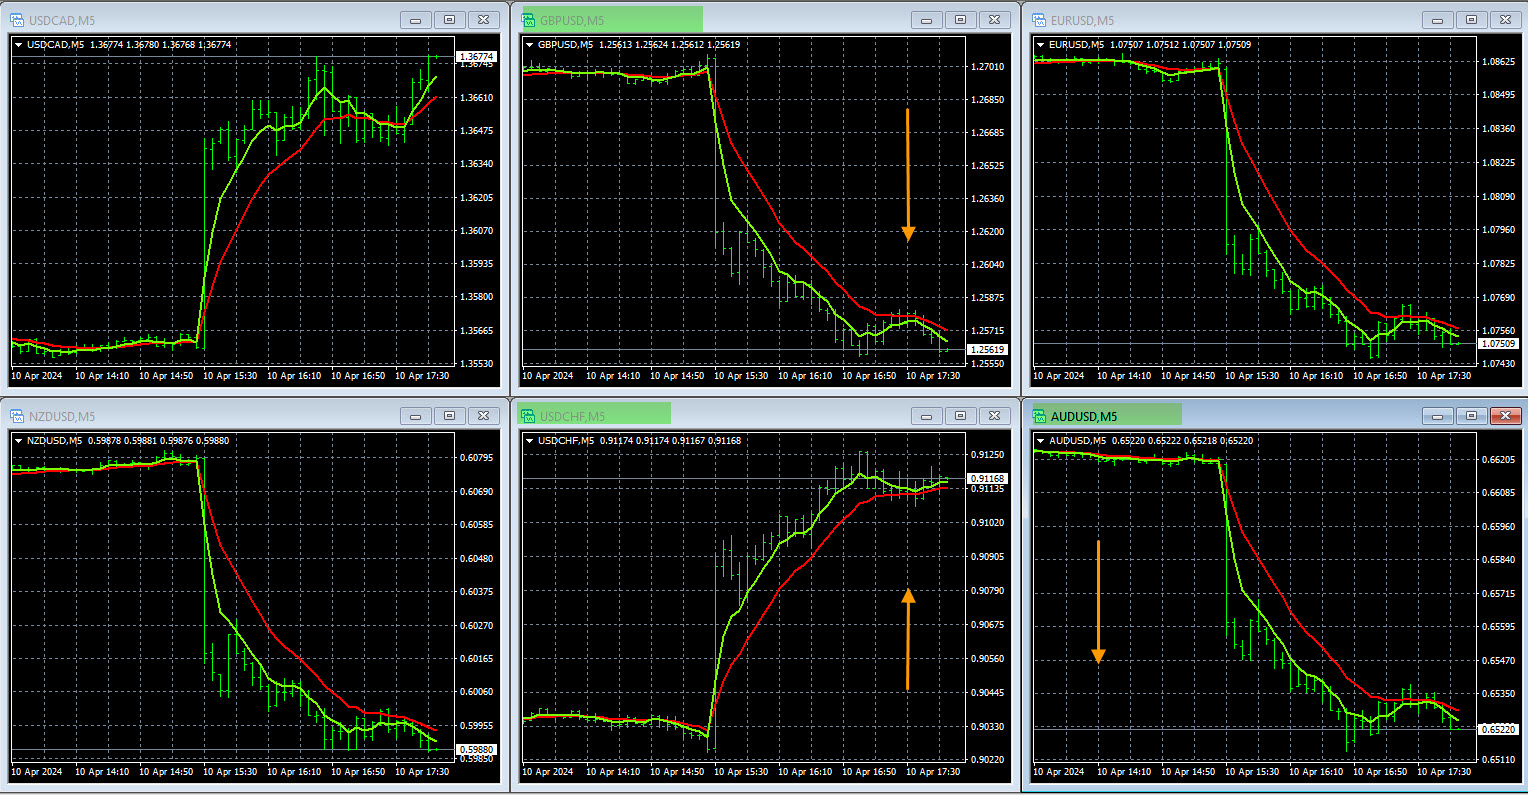Image resolution: width=1528 pixels, height=795 pixels.
Task: Expand the triangle beside NZDUSD,M5 chart label
Action: point(18,441)
